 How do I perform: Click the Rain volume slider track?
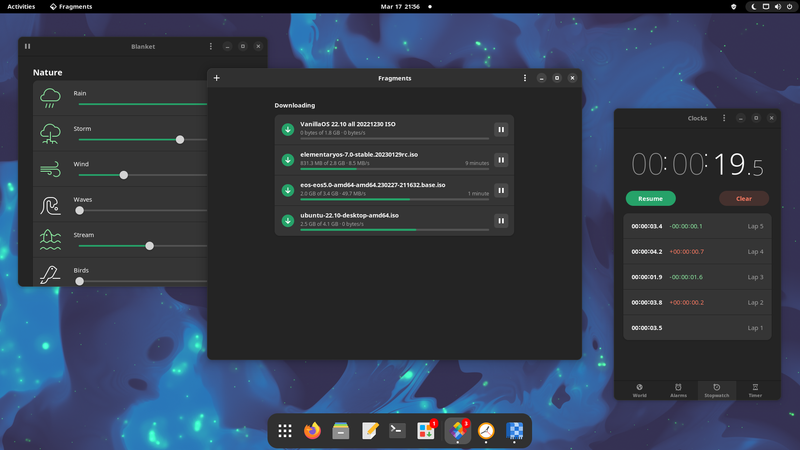point(143,104)
